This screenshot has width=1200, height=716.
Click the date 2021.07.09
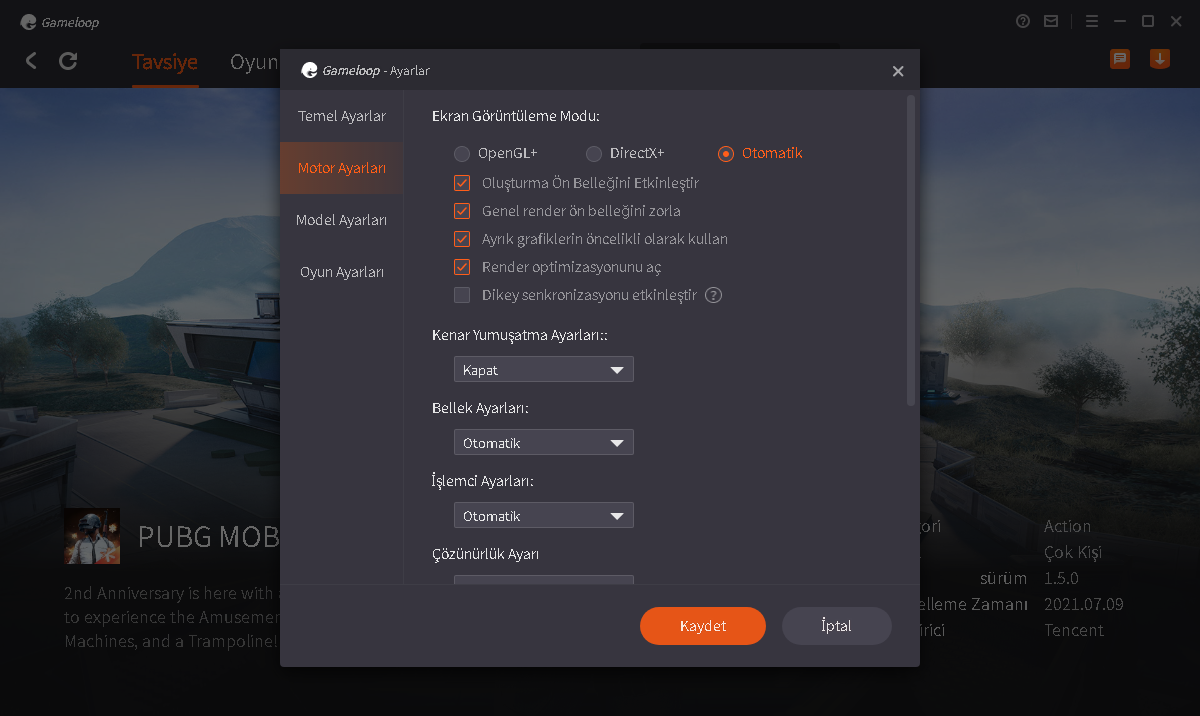(x=1084, y=604)
